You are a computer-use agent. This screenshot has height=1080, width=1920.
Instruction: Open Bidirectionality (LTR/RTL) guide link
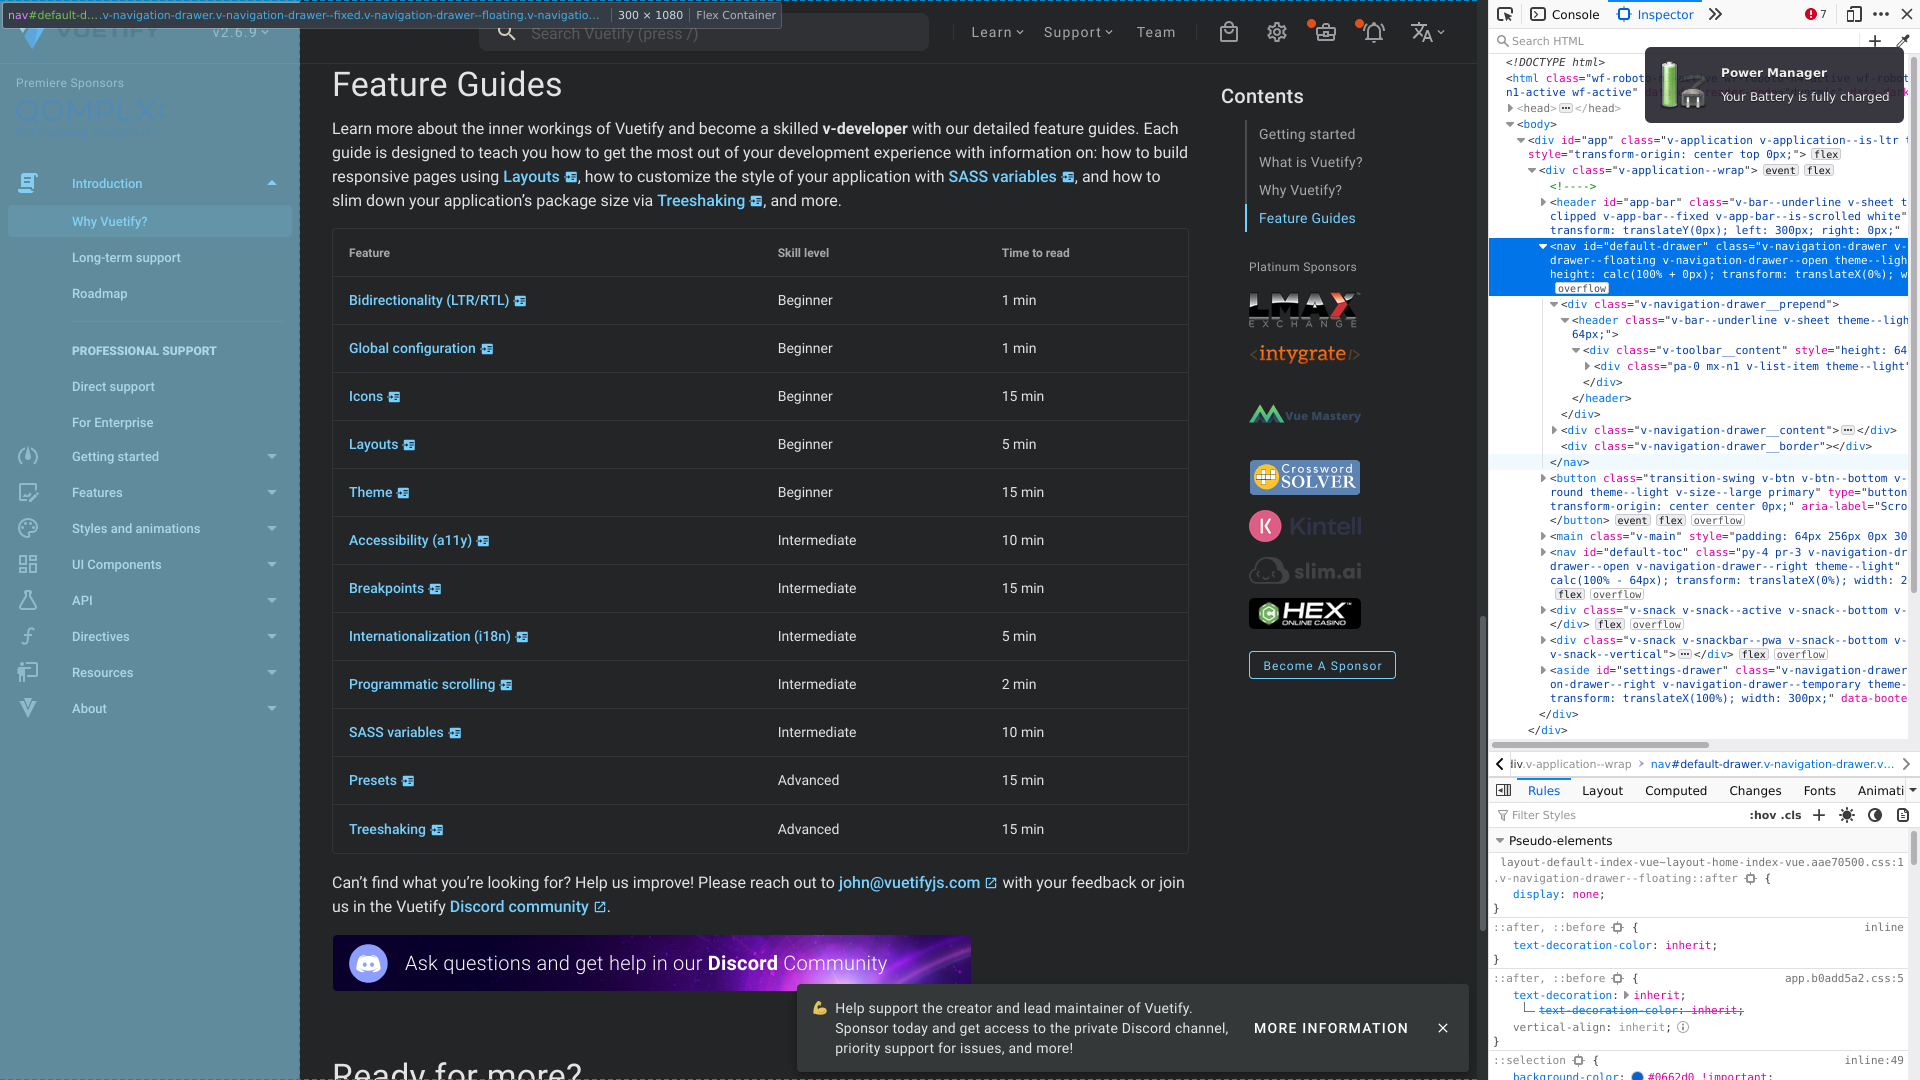(x=428, y=301)
